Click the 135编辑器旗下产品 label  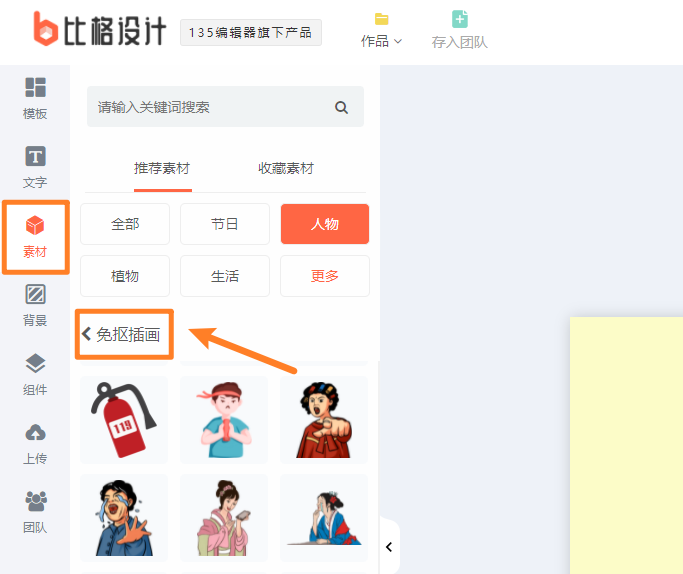[x=250, y=32]
